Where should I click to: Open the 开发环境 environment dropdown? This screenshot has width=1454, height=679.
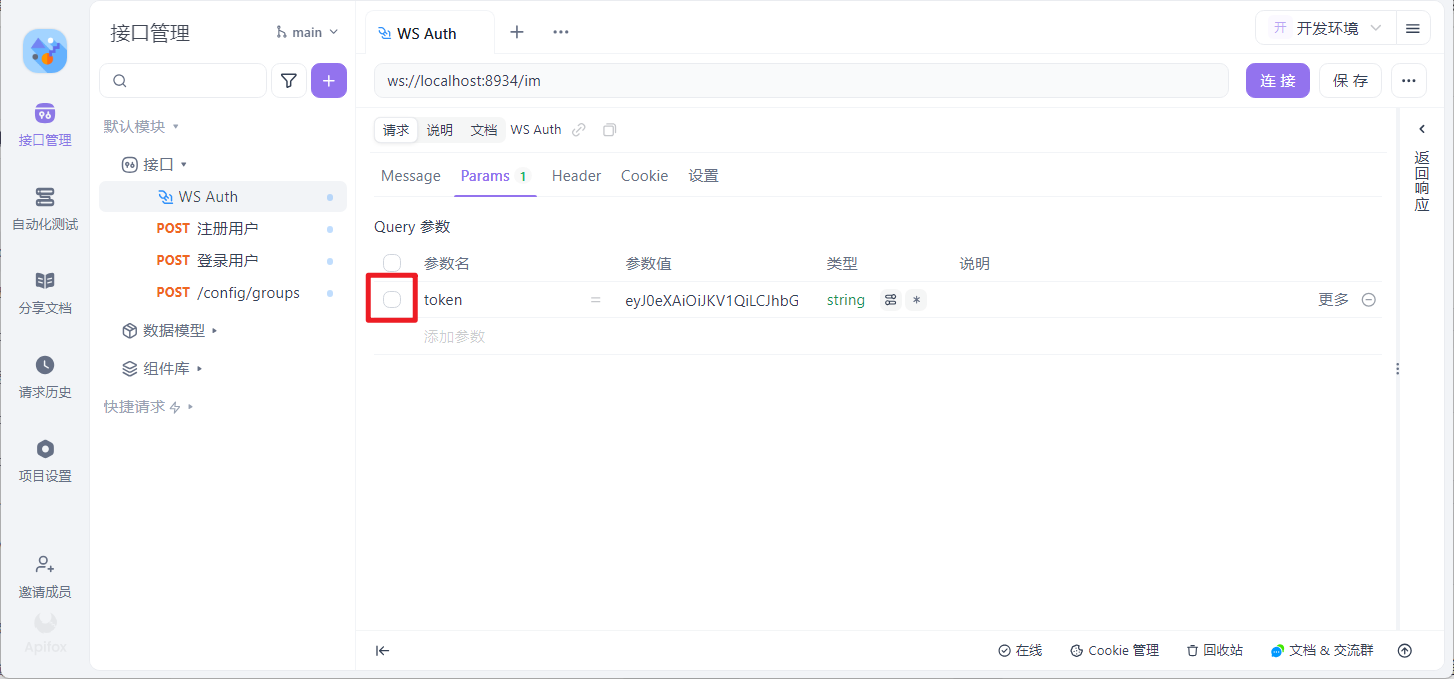coord(1325,28)
